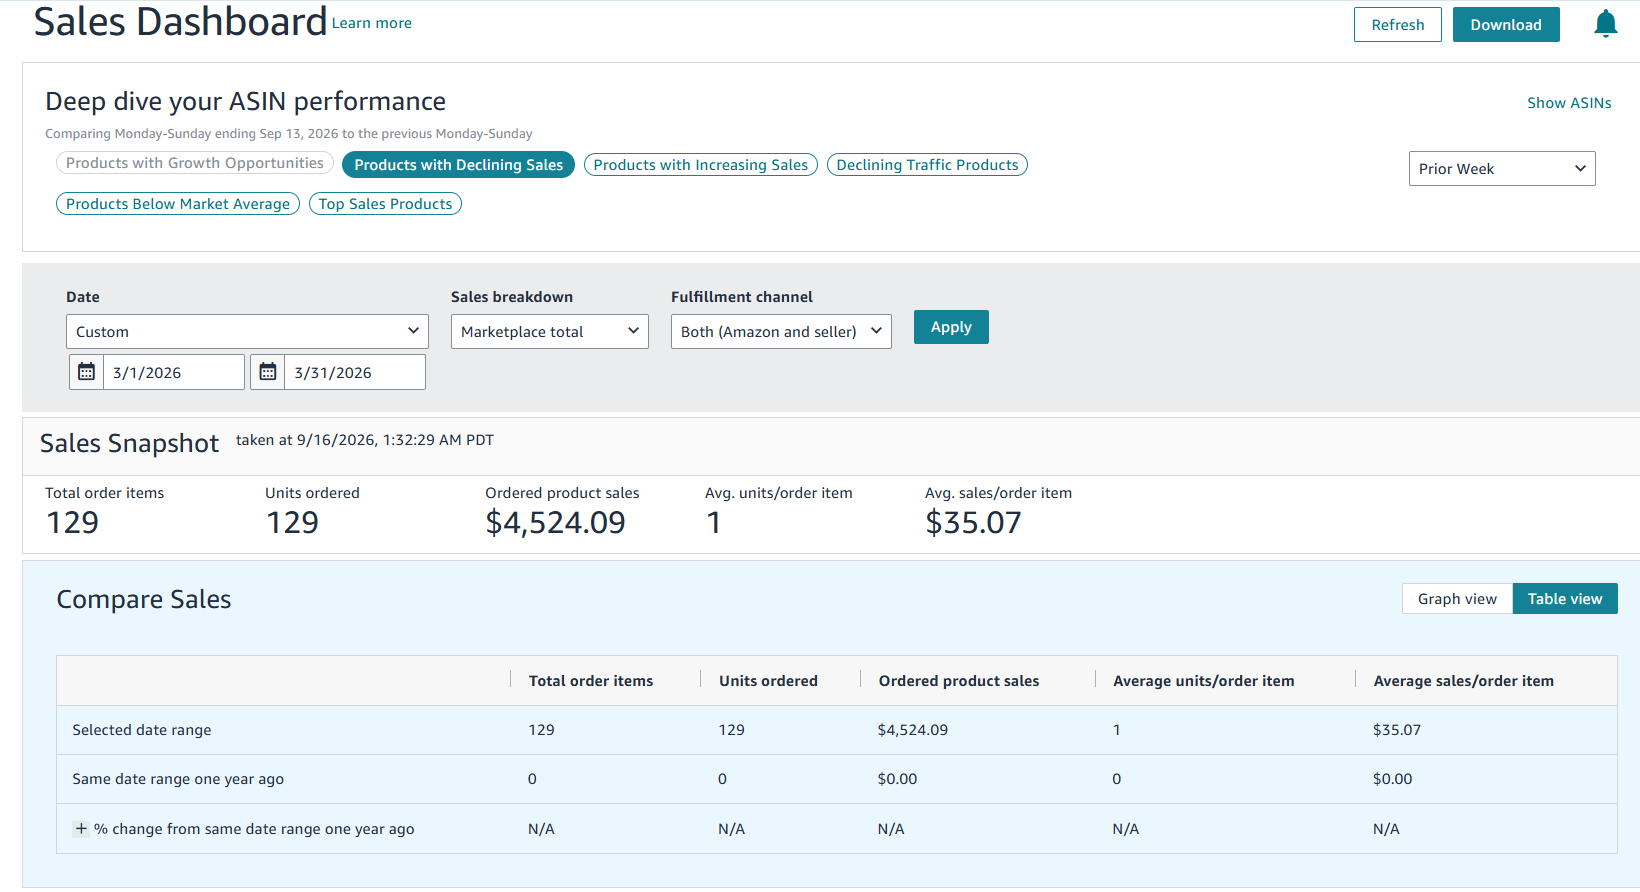Open the Custom date dropdown
The height and width of the screenshot is (892, 1640).
click(247, 332)
